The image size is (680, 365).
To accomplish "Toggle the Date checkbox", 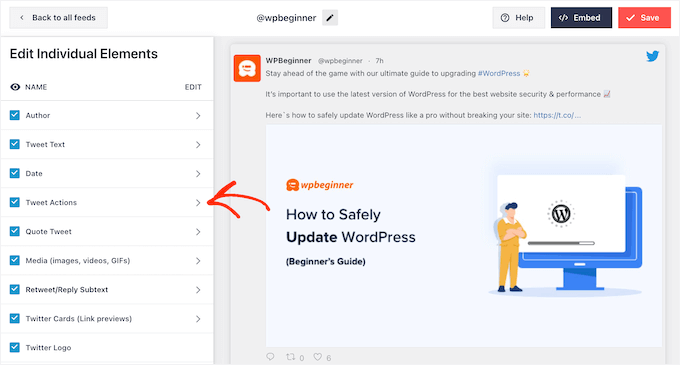I will tap(15, 173).
